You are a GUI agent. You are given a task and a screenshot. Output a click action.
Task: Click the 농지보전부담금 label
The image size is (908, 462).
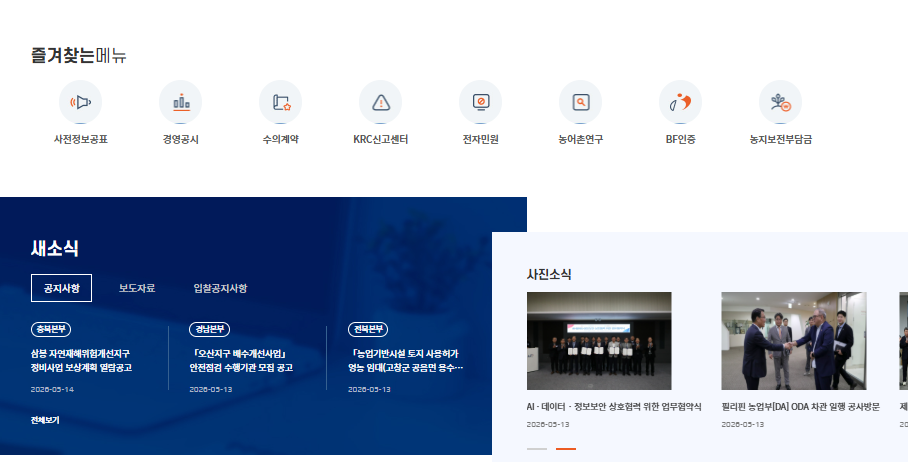tap(781, 140)
